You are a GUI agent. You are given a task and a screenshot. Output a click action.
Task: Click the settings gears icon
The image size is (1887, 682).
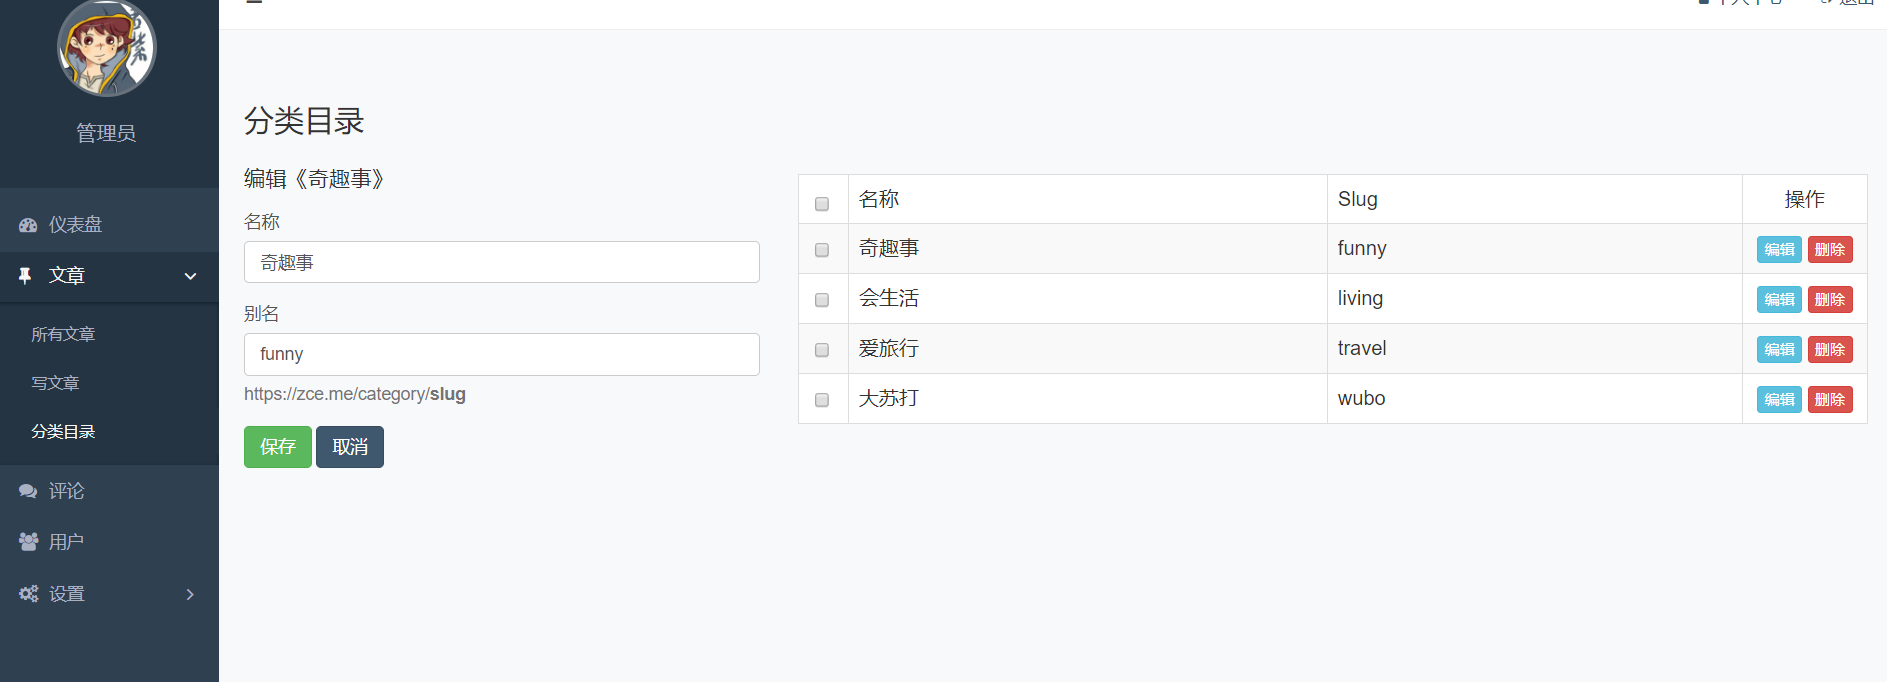pyautogui.click(x=28, y=594)
